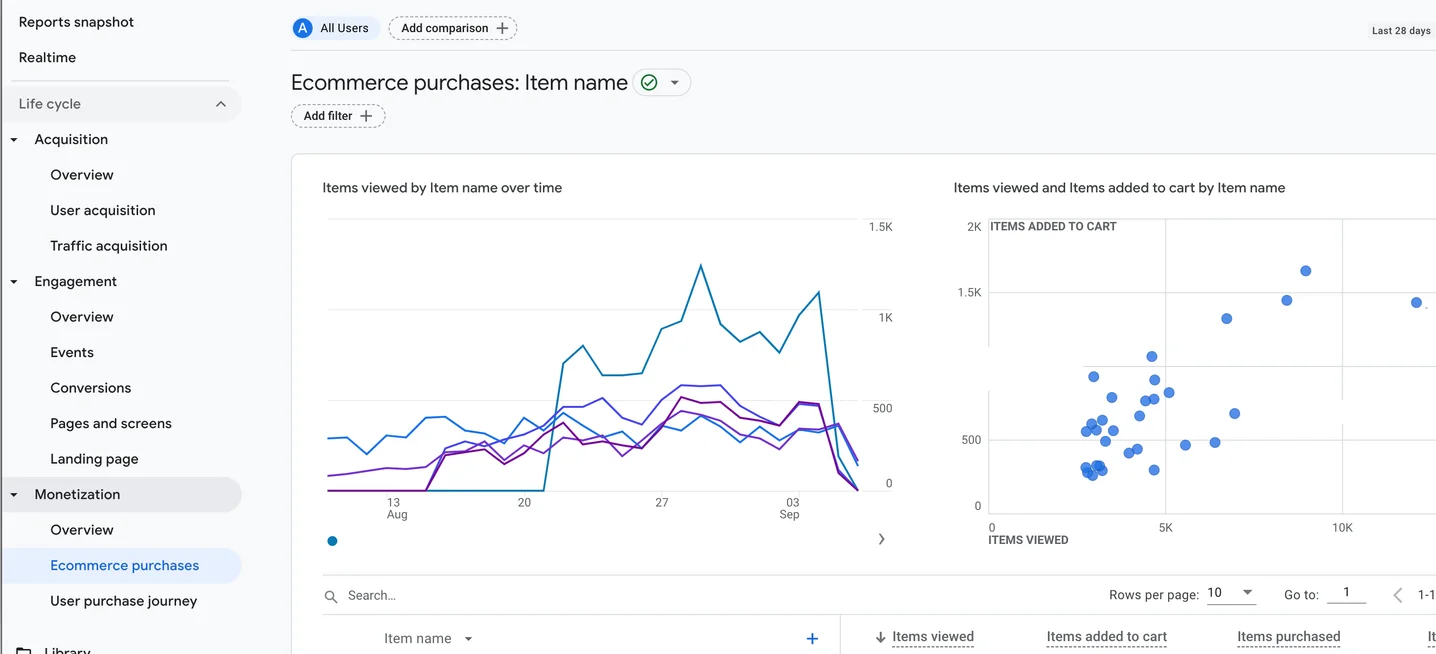Click the Add filter button

(x=338, y=116)
